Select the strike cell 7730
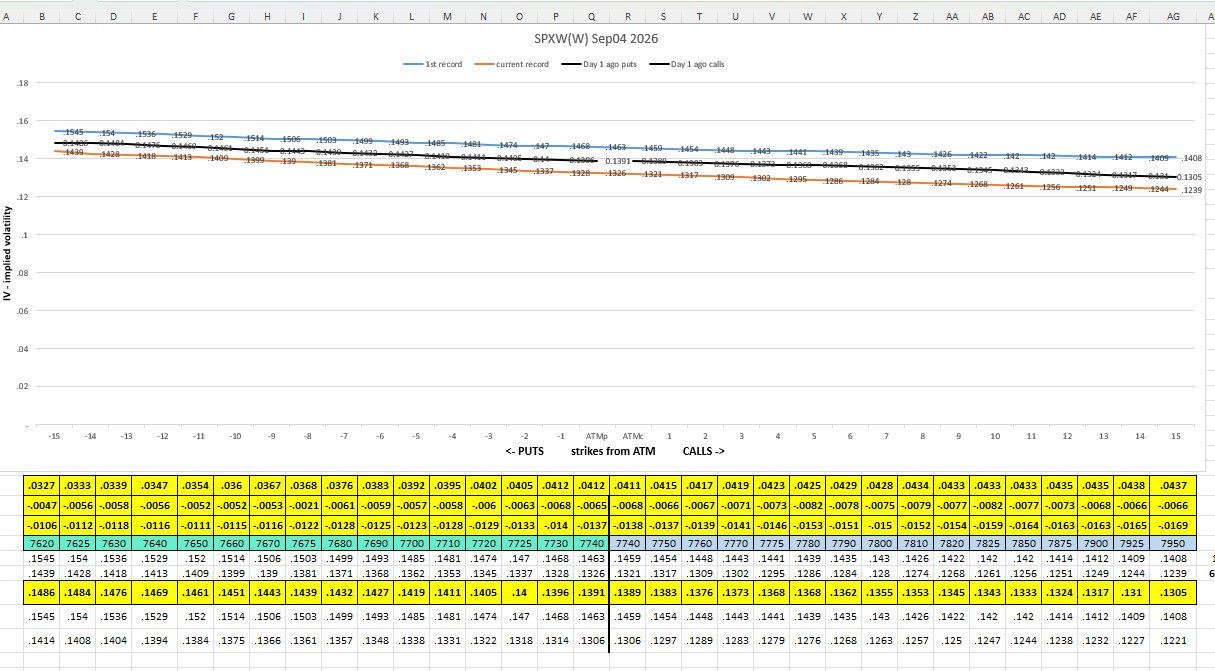Viewport: 1215px width, 671px height. pyautogui.click(x=555, y=542)
